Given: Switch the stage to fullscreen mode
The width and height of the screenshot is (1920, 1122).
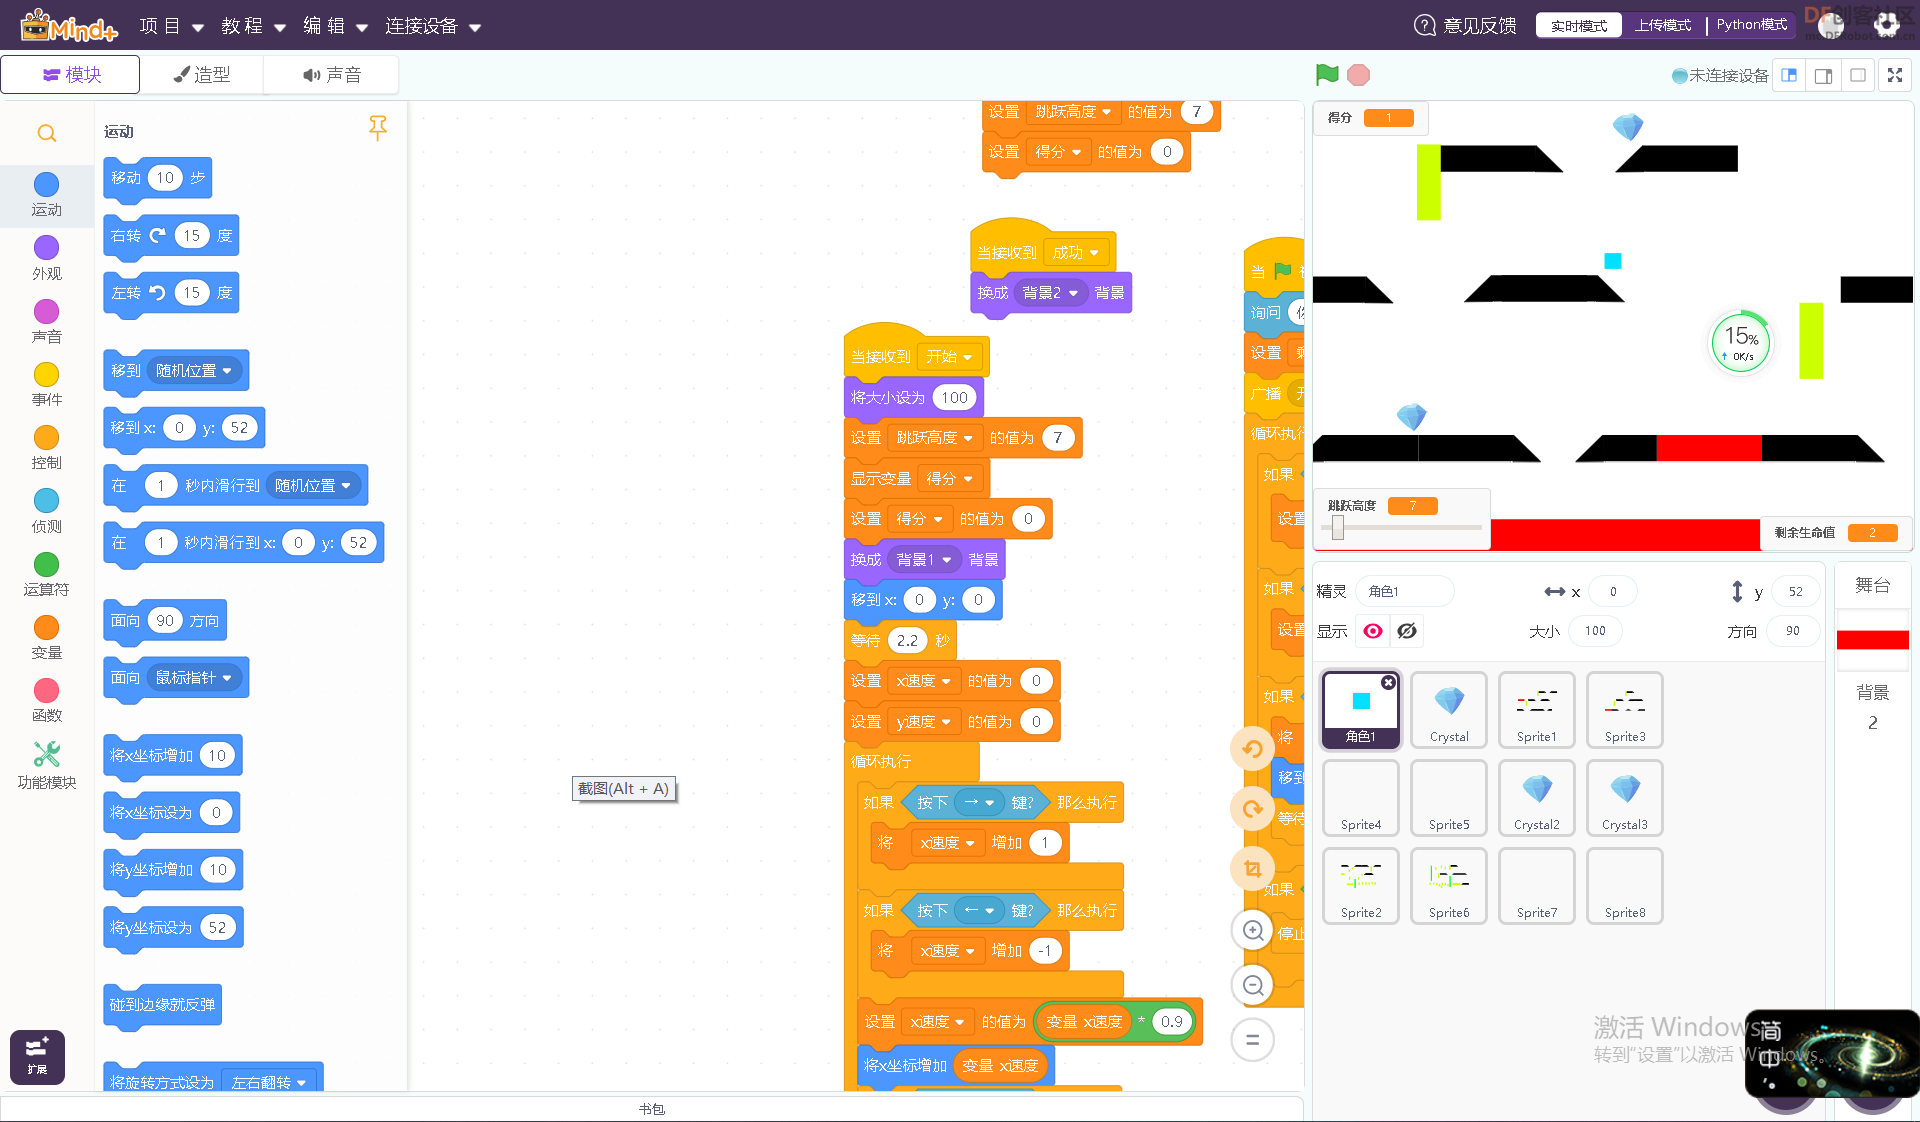Looking at the screenshot, I should (x=1894, y=75).
